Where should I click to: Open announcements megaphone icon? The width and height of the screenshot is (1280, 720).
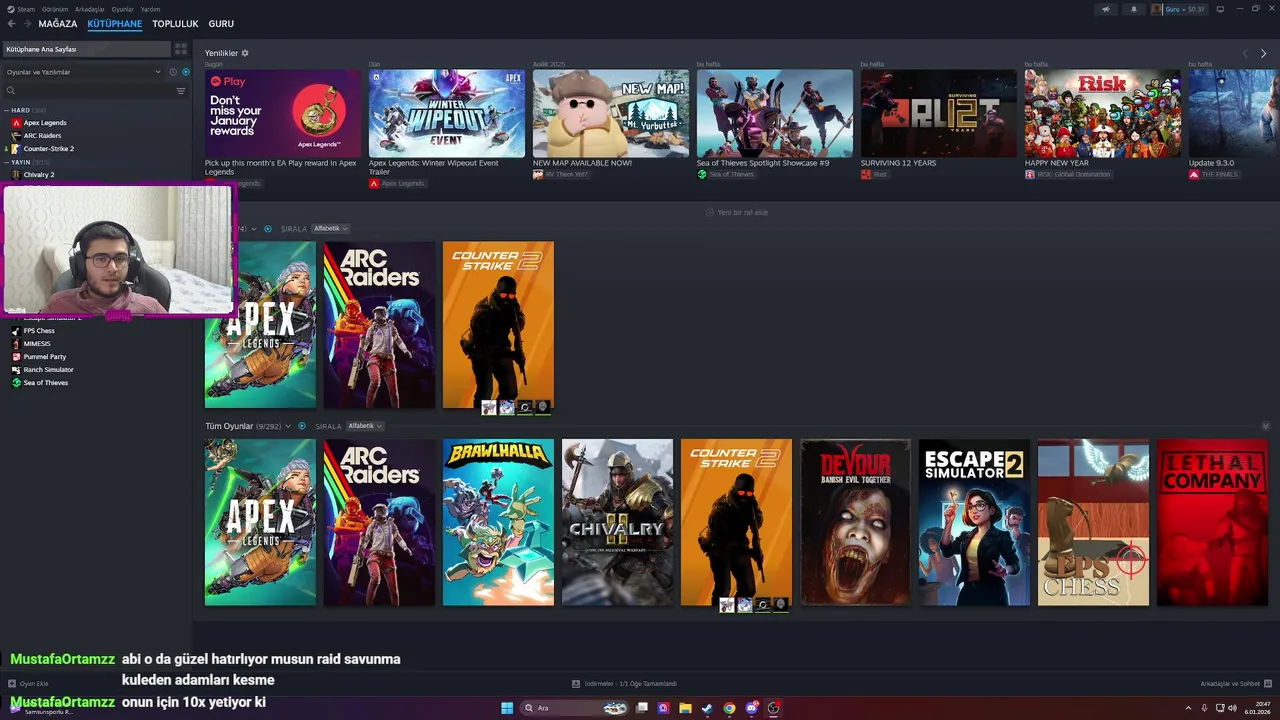point(1105,9)
